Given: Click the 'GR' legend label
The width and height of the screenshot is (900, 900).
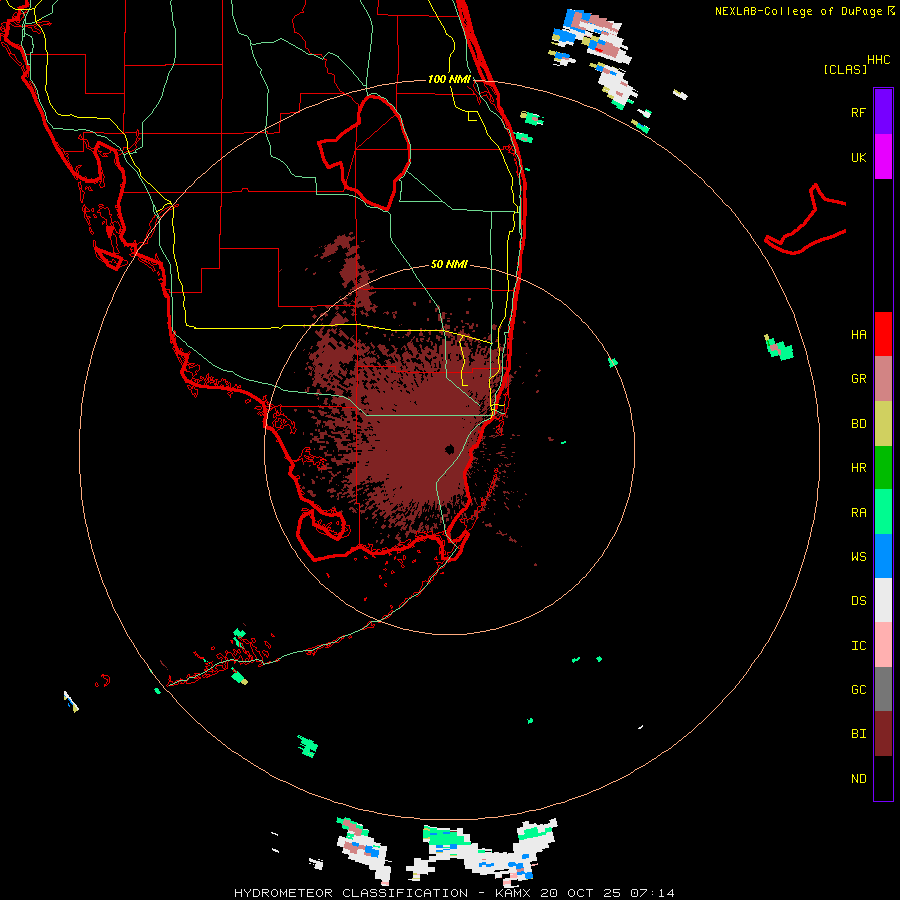Looking at the screenshot, I should point(858,379).
